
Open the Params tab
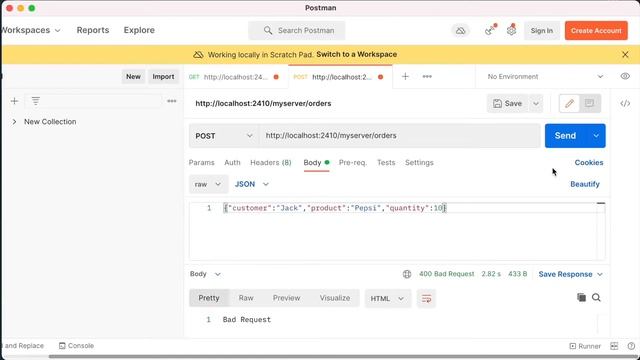pyautogui.click(x=201, y=162)
